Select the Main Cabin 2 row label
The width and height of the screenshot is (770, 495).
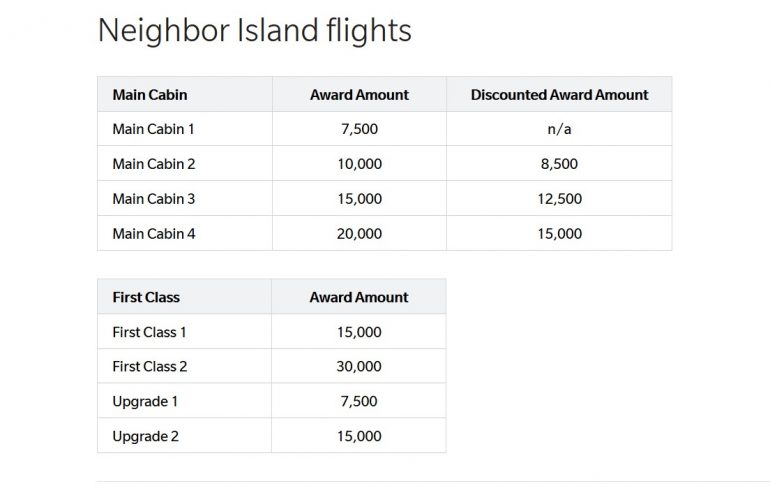(154, 164)
